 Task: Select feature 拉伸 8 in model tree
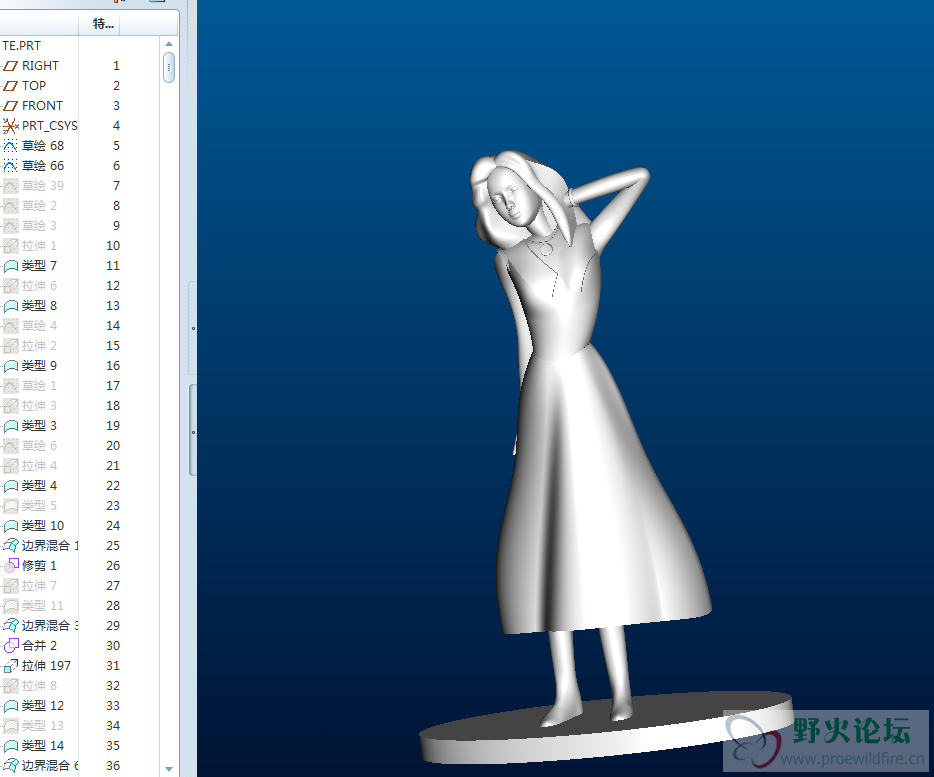[39, 686]
